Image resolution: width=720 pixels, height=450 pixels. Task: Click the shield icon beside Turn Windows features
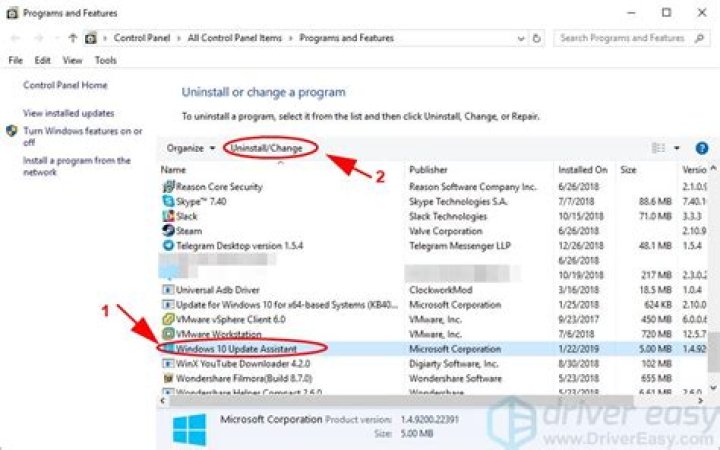pos(11,131)
